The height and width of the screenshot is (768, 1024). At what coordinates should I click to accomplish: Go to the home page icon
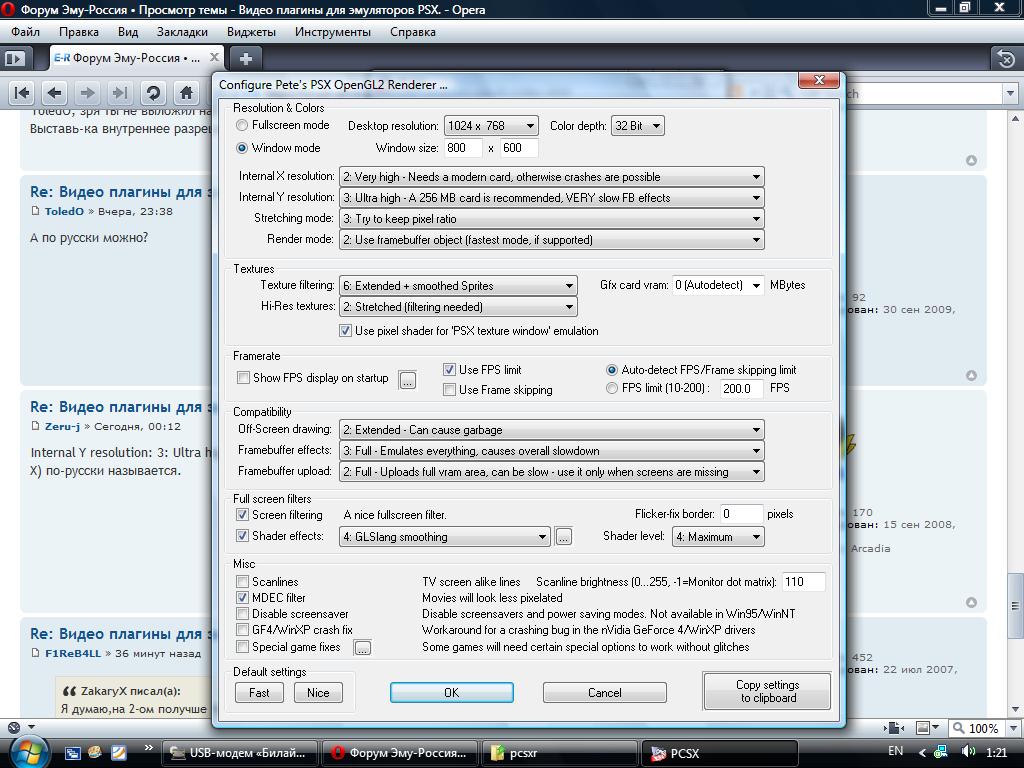click(x=186, y=93)
